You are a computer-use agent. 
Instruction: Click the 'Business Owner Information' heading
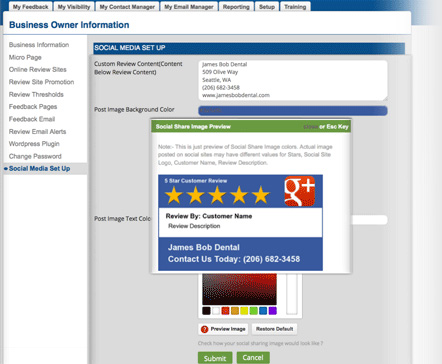(x=69, y=25)
